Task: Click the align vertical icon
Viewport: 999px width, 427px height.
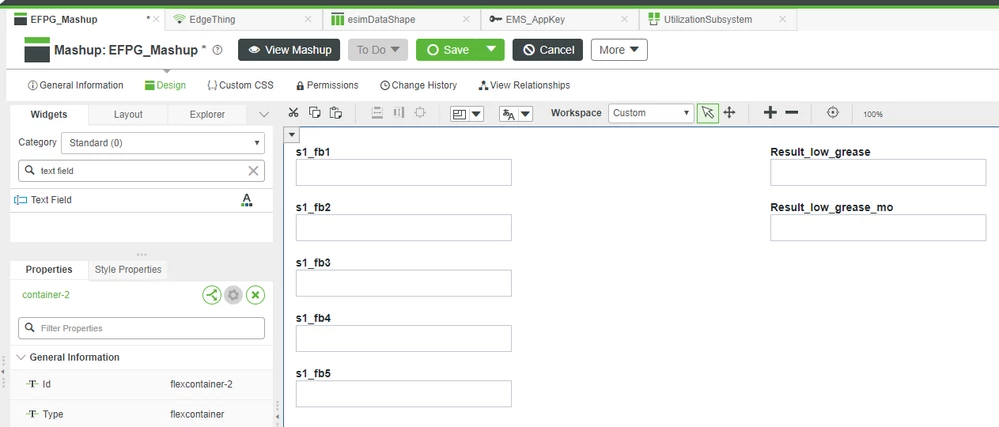Action: click(x=377, y=113)
